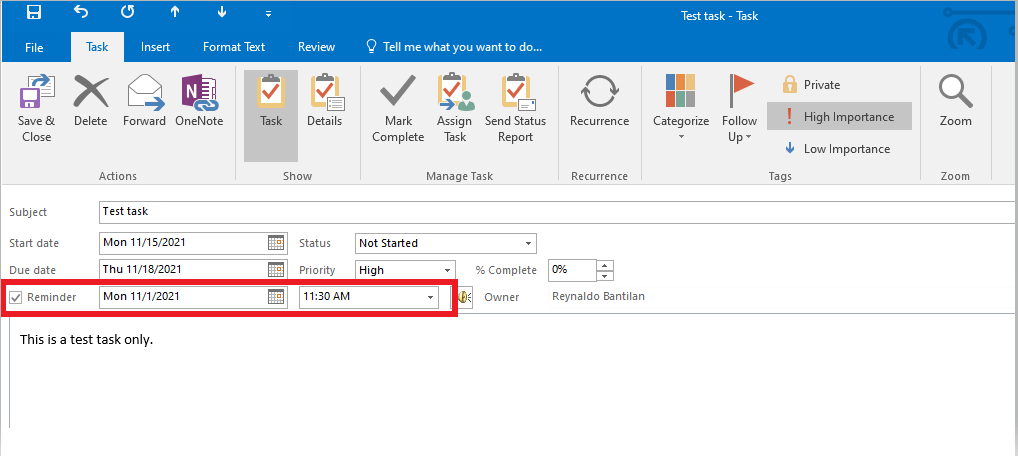The width and height of the screenshot is (1018, 456).
Task: Open the Reminder date calendar picker
Action: pos(277,297)
